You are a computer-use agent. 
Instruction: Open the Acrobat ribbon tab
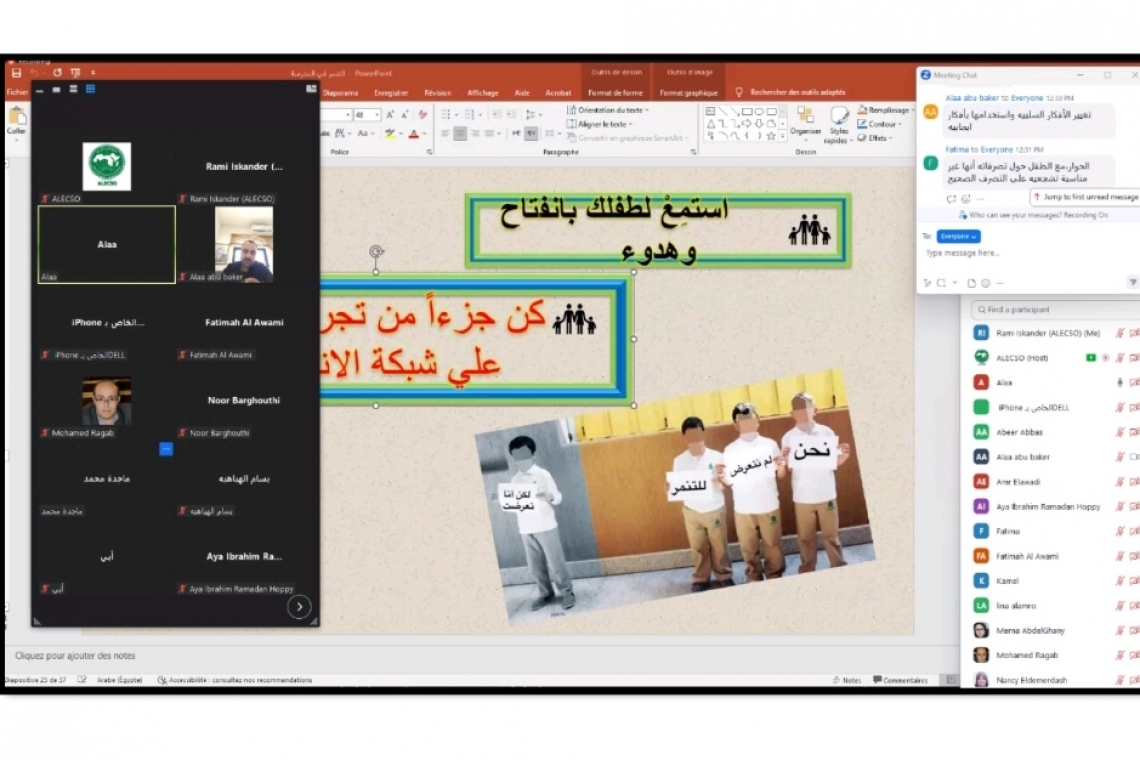click(558, 93)
